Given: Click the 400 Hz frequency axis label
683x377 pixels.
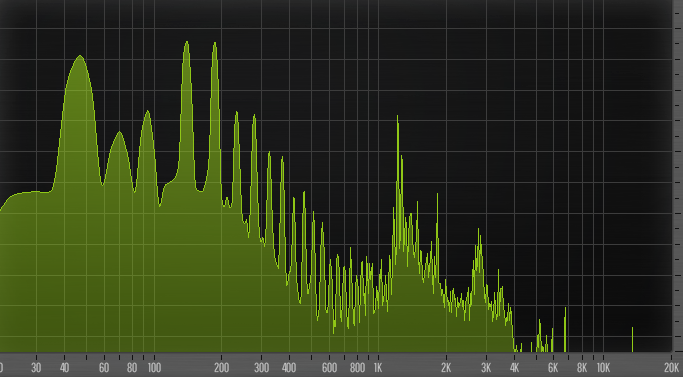Looking at the screenshot, I should 289,368.
